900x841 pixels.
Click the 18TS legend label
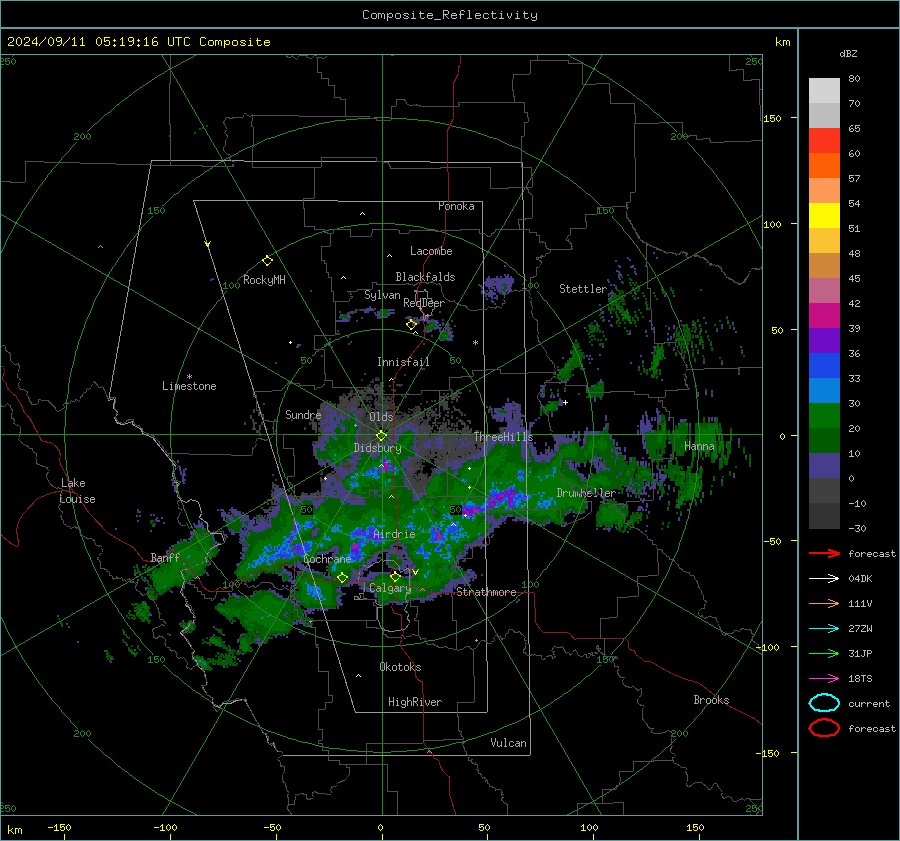860,679
